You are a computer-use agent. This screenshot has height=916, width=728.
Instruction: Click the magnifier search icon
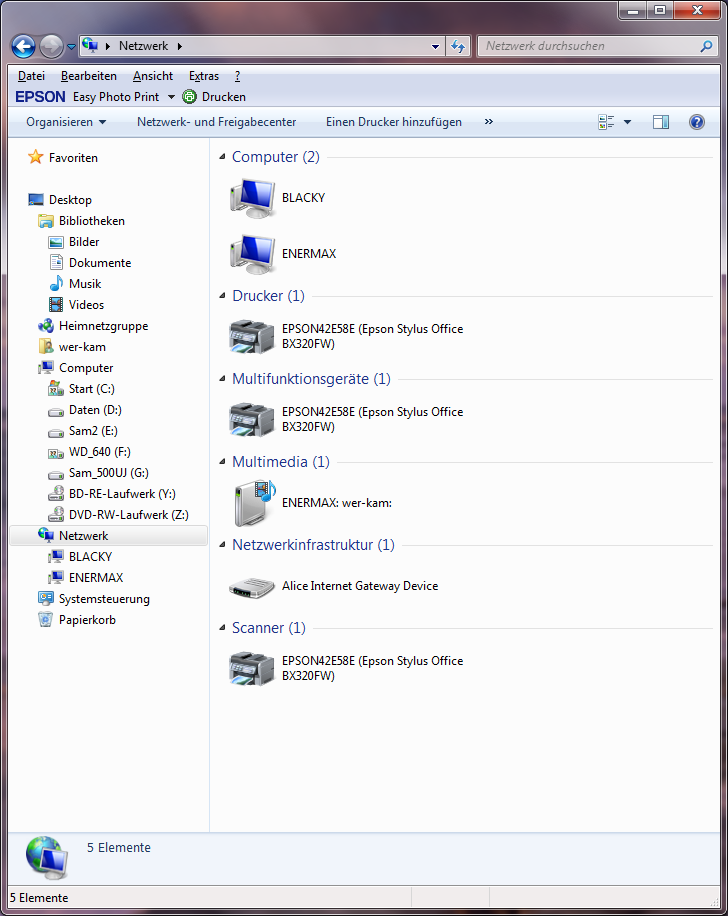(x=706, y=46)
